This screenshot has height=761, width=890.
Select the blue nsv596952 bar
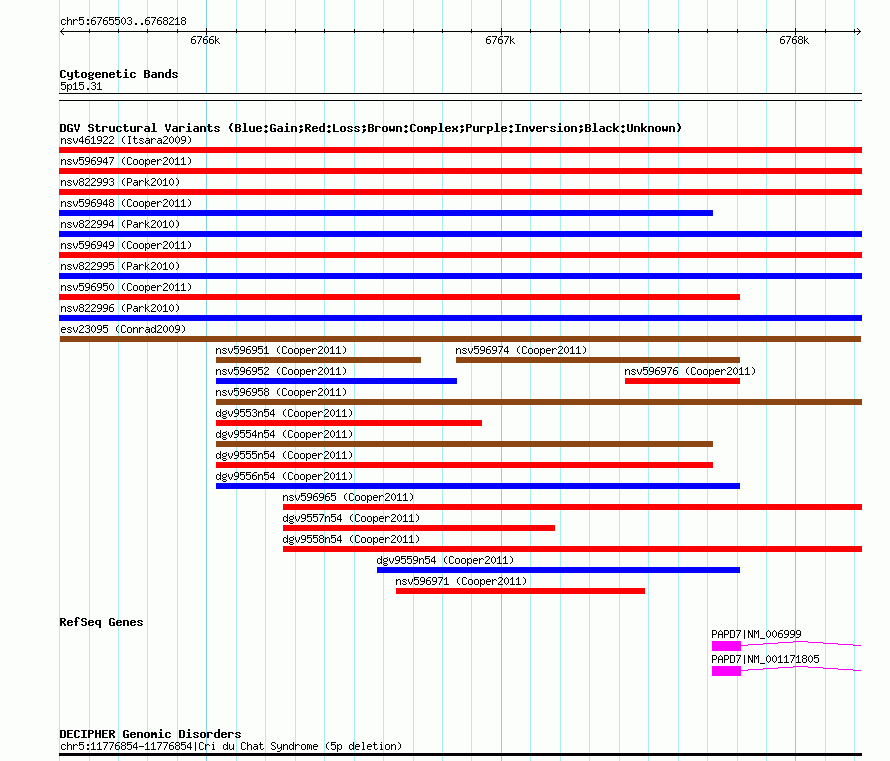[x=336, y=381]
